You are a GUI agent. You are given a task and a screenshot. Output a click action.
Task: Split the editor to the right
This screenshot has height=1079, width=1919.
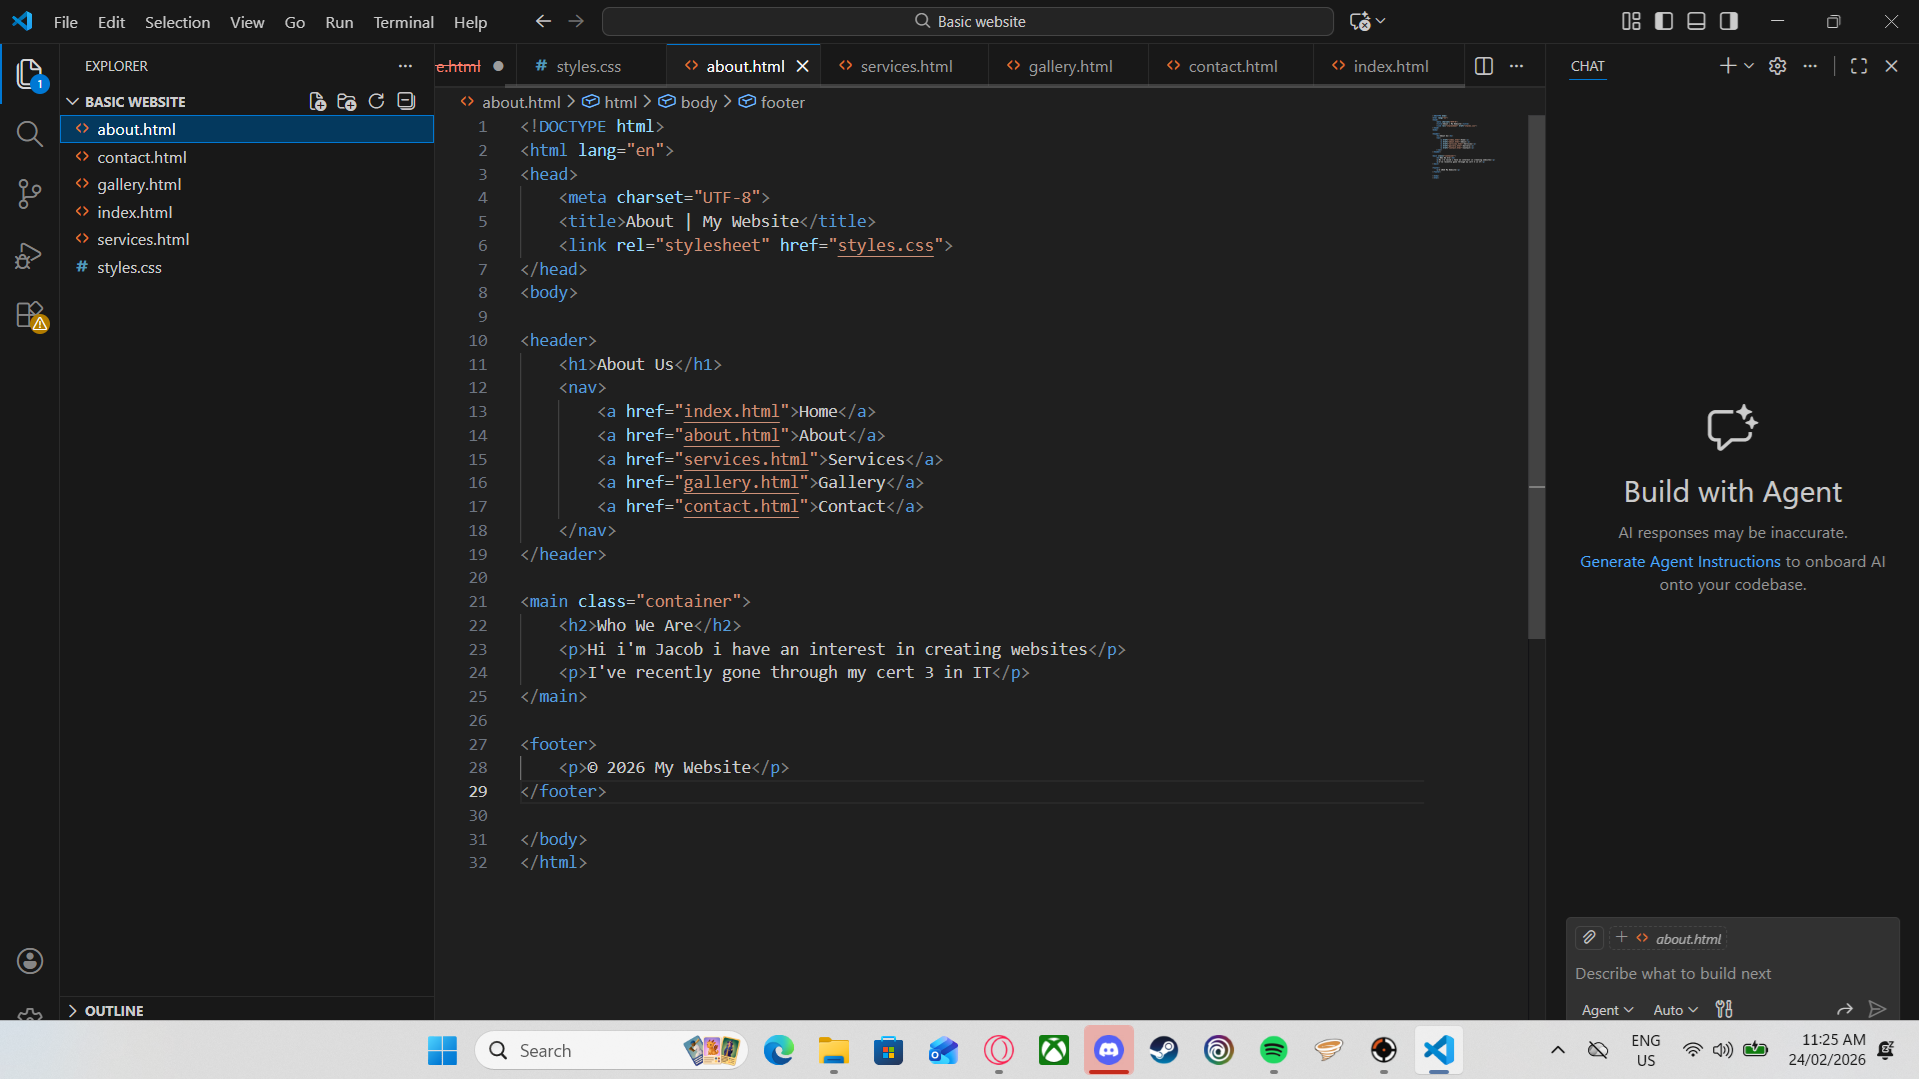pyautogui.click(x=1484, y=66)
